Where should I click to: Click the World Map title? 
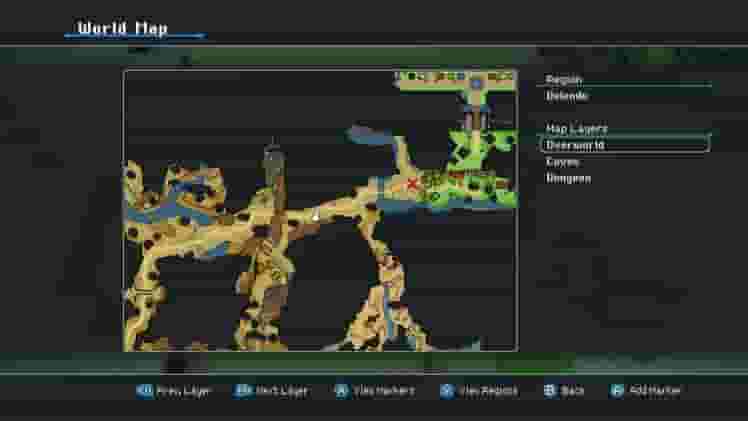point(123,28)
